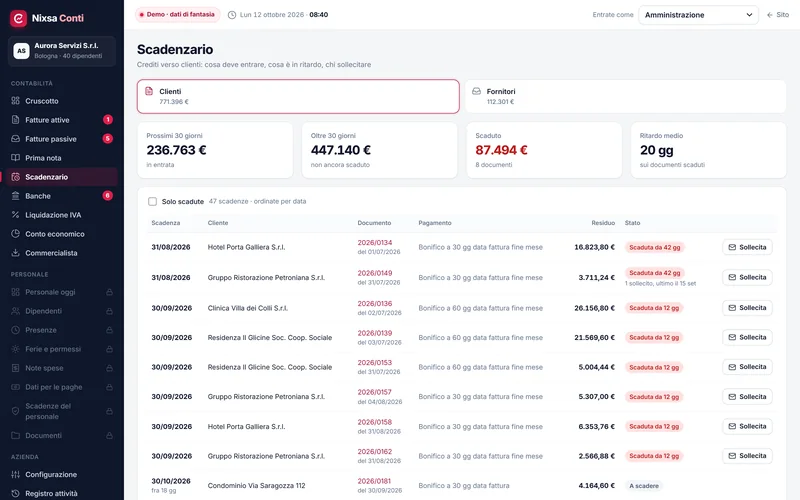800x500 pixels.
Task: Click the Prima nota book icon
Action: (x=16, y=158)
